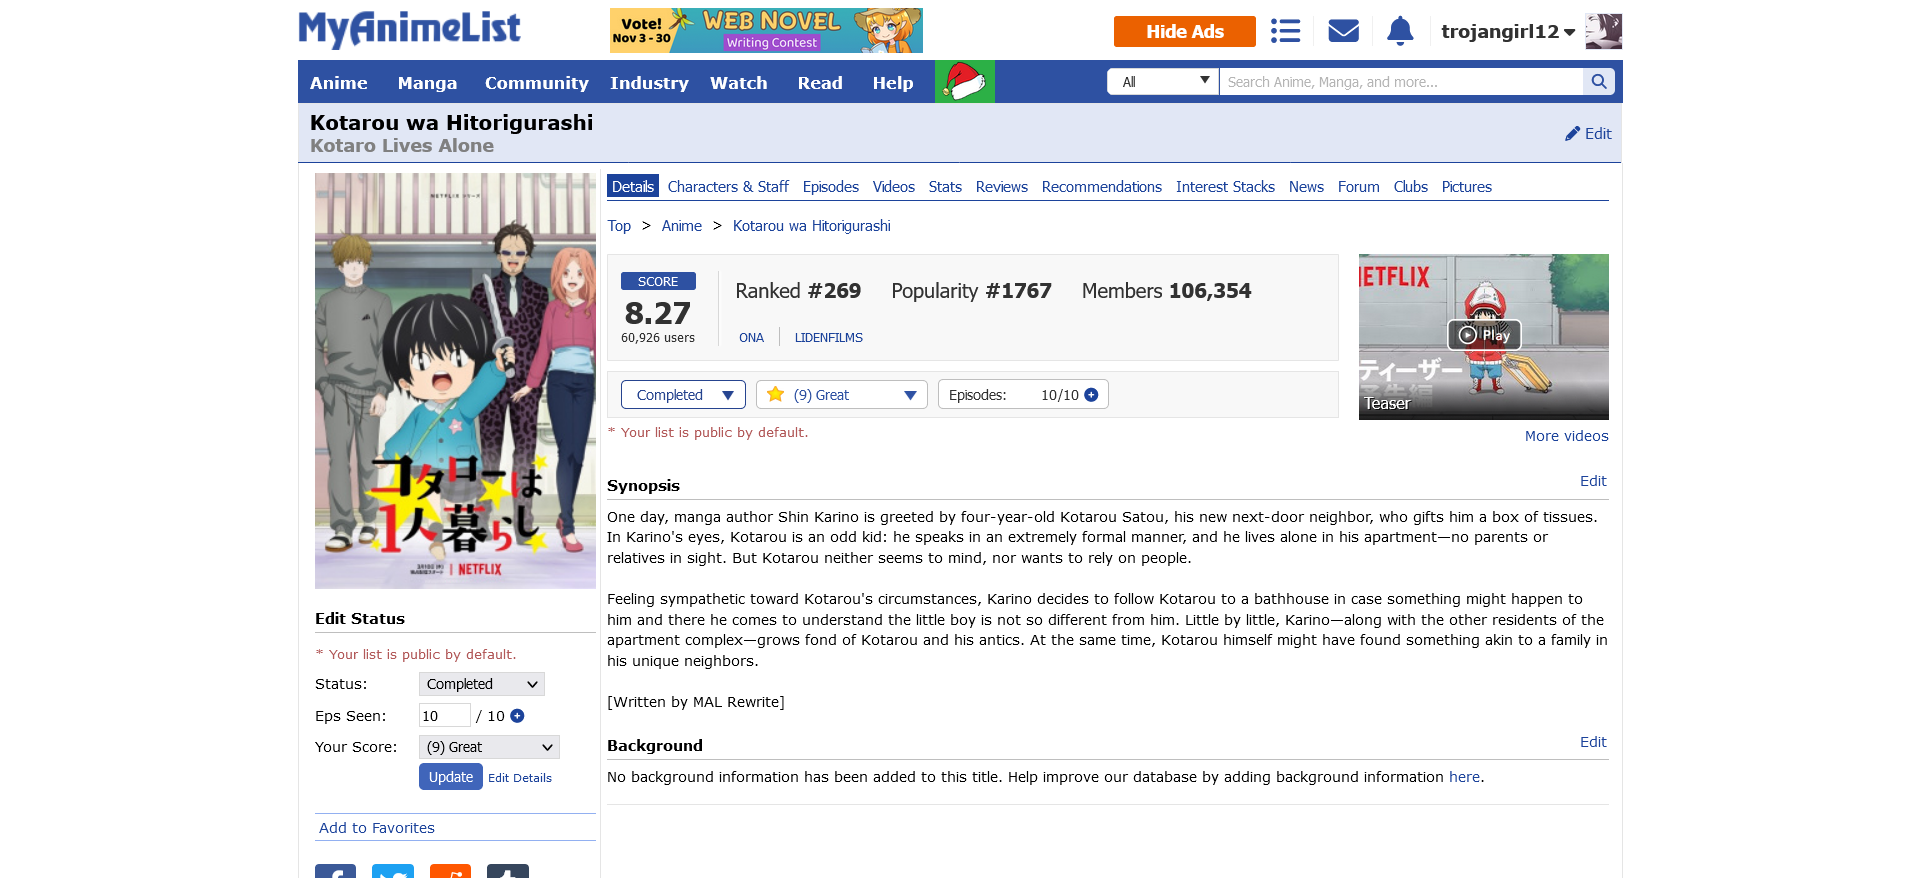Screen dimensions: 1920x878
Task: Open the (9) Great score dropdown with star
Action: [842, 395]
